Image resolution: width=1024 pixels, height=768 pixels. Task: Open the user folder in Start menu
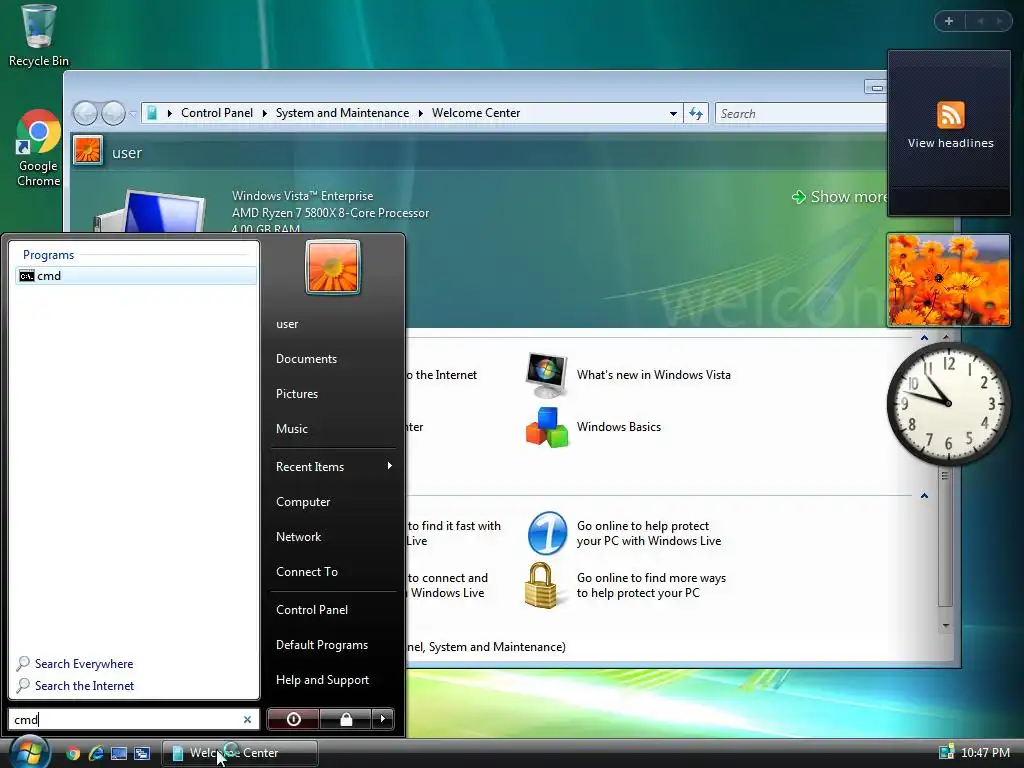pyautogui.click(x=287, y=324)
